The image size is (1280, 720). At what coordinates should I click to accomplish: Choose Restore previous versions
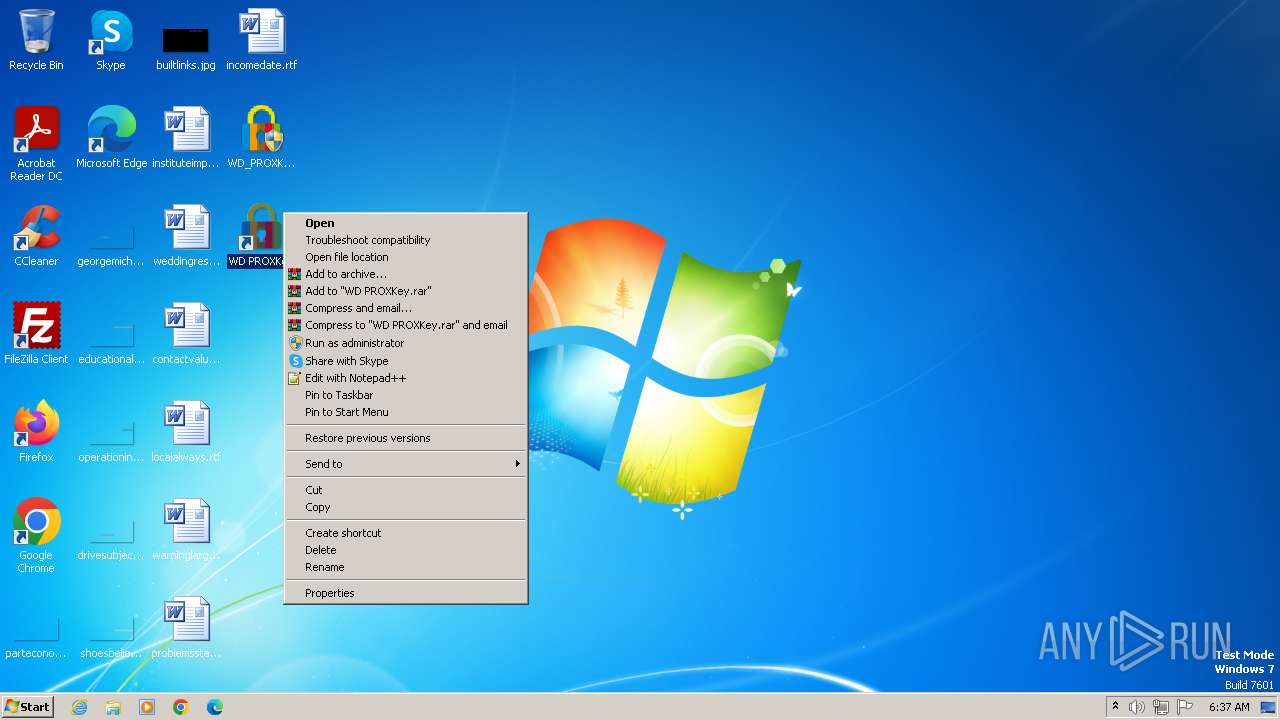coord(405,438)
